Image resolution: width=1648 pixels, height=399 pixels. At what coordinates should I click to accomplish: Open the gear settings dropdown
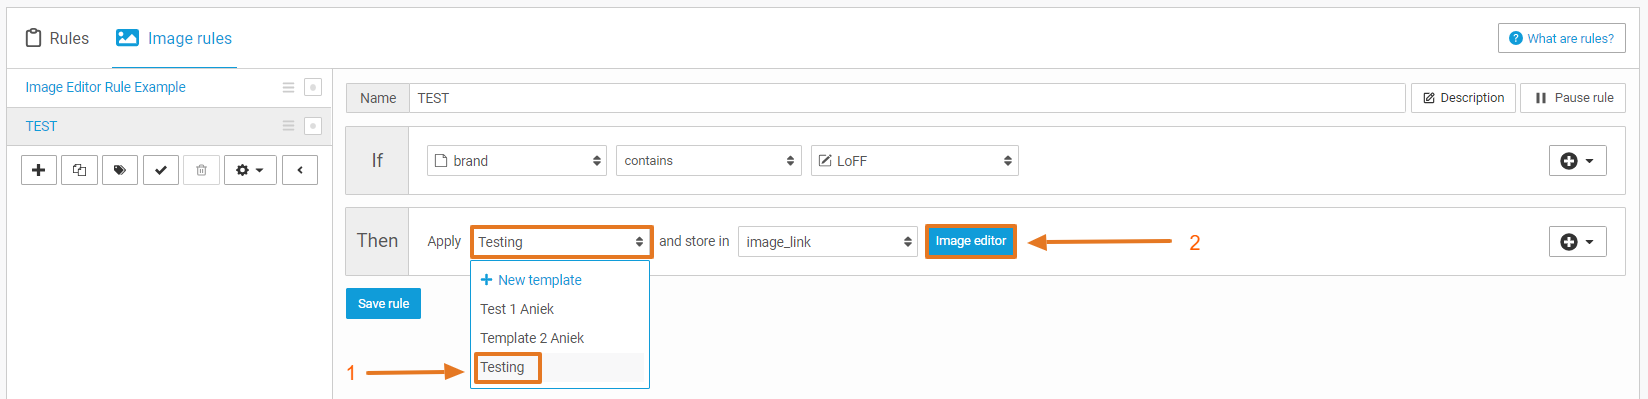click(250, 170)
